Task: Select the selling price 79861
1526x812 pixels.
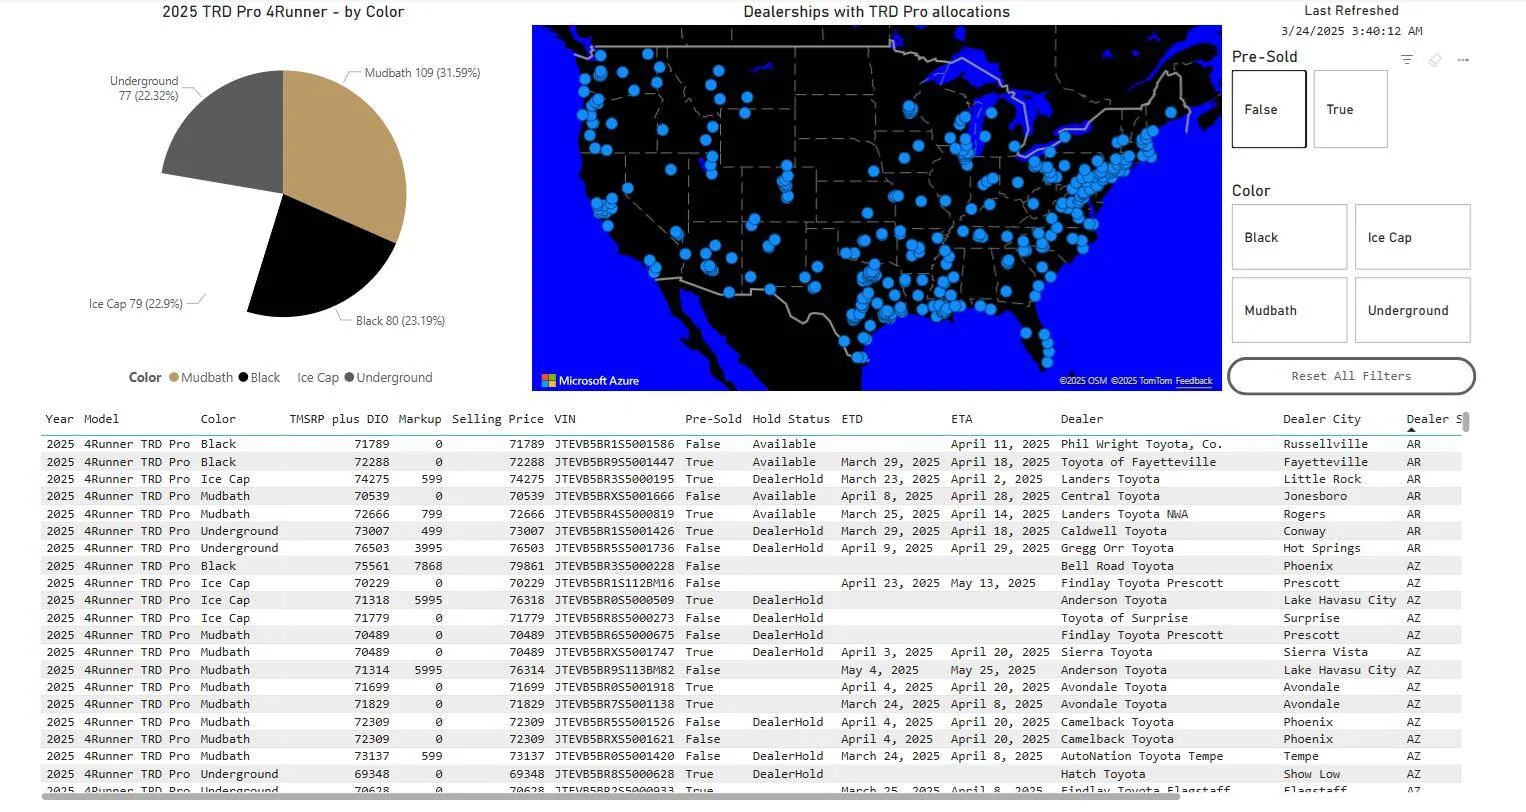Action: click(x=526, y=566)
